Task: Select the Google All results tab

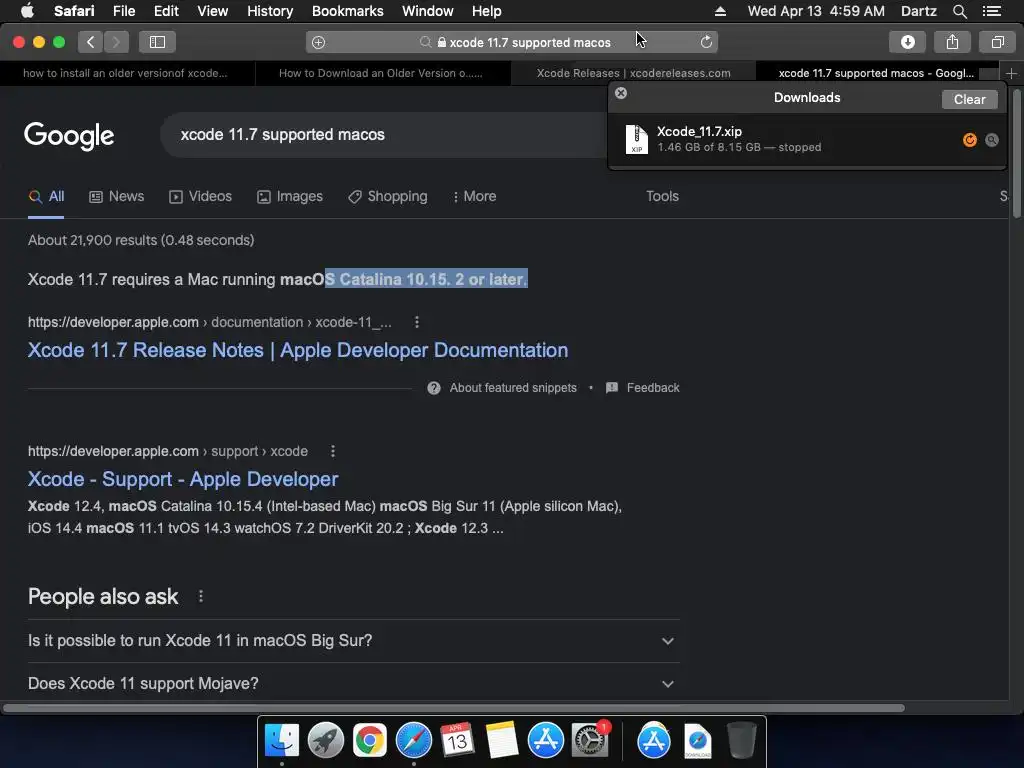Action: click(x=46, y=197)
